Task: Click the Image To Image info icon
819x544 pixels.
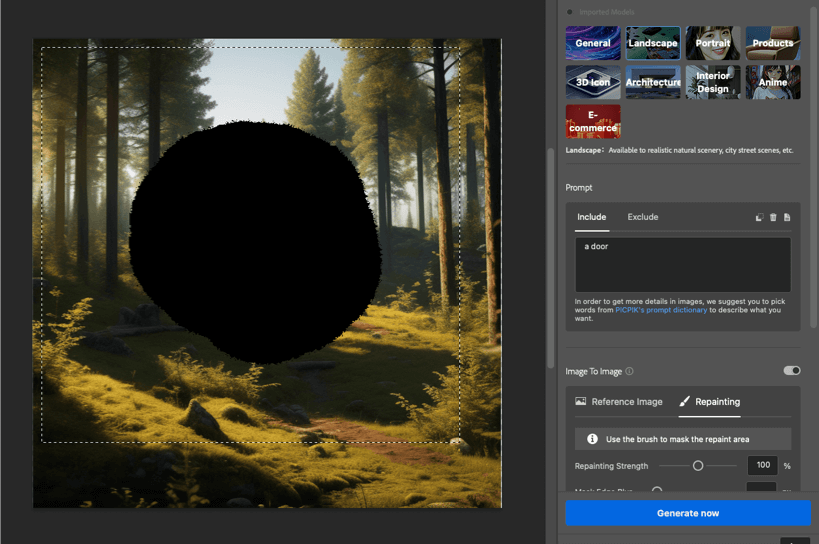Action: click(x=629, y=371)
